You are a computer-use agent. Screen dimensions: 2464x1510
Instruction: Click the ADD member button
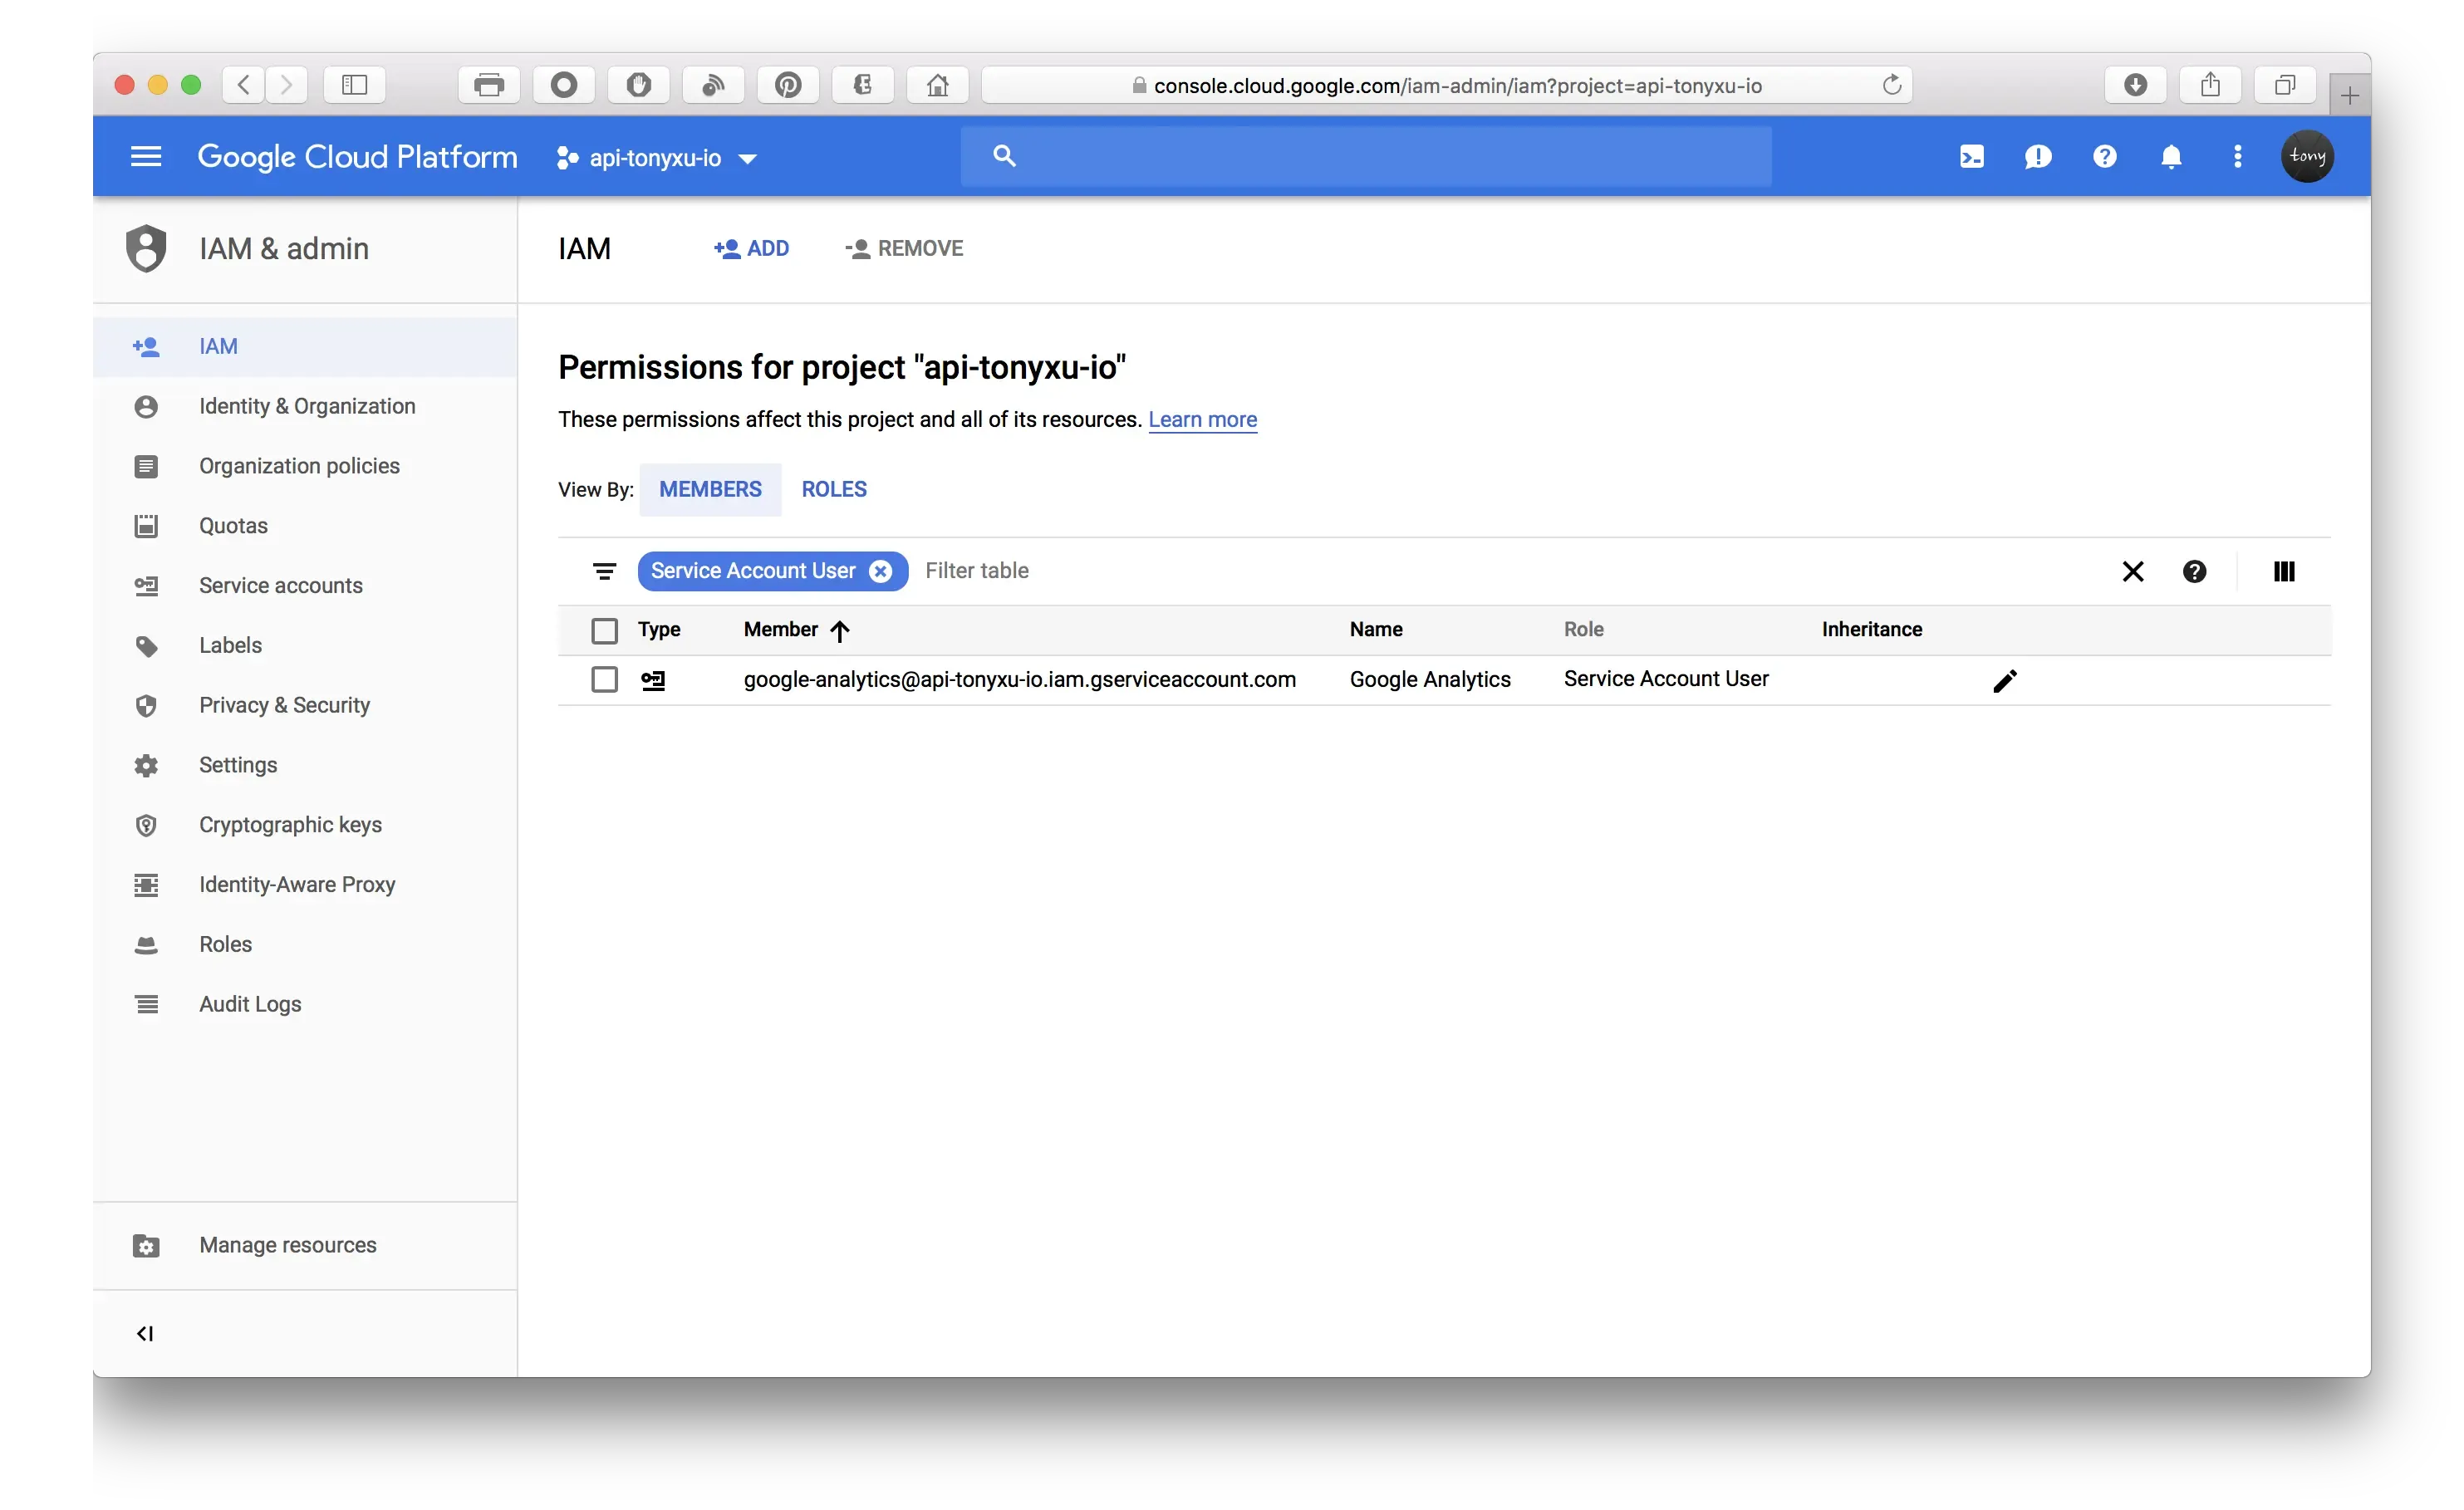click(x=751, y=248)
